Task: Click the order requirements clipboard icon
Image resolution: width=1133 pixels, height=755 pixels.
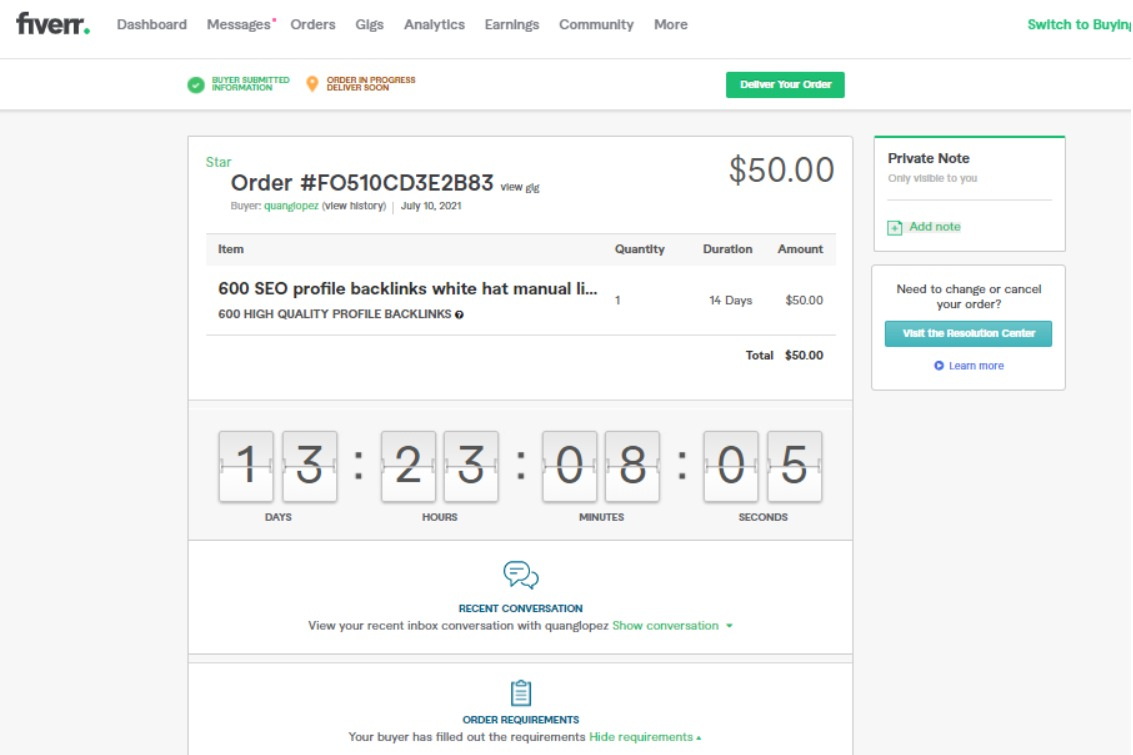Action: (520, 693)
